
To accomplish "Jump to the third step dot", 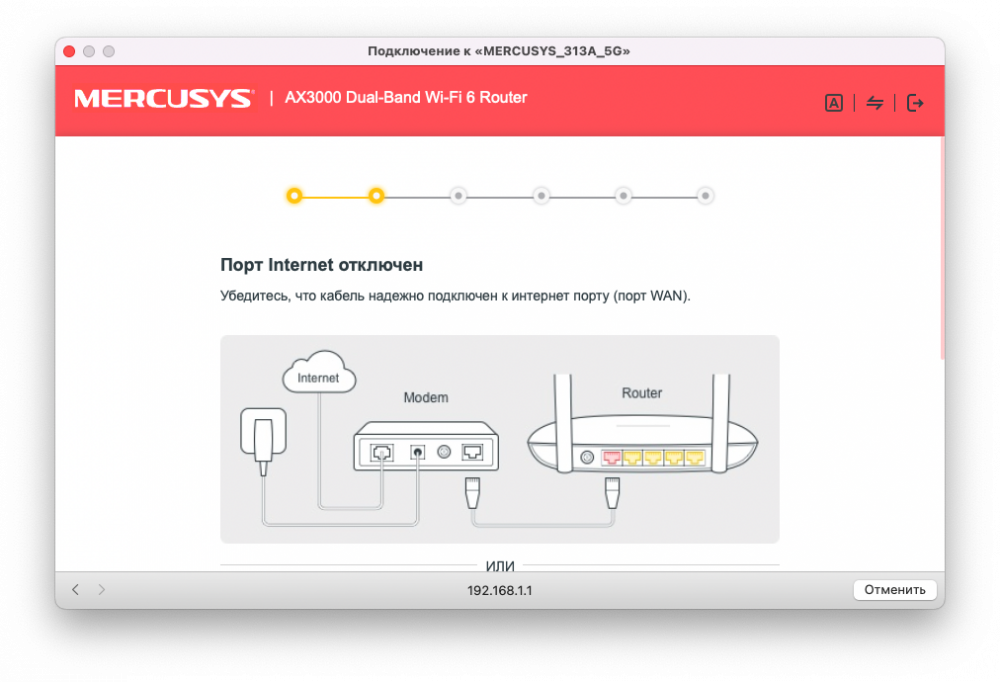I will pyautogui.click(x=458, y=196).
